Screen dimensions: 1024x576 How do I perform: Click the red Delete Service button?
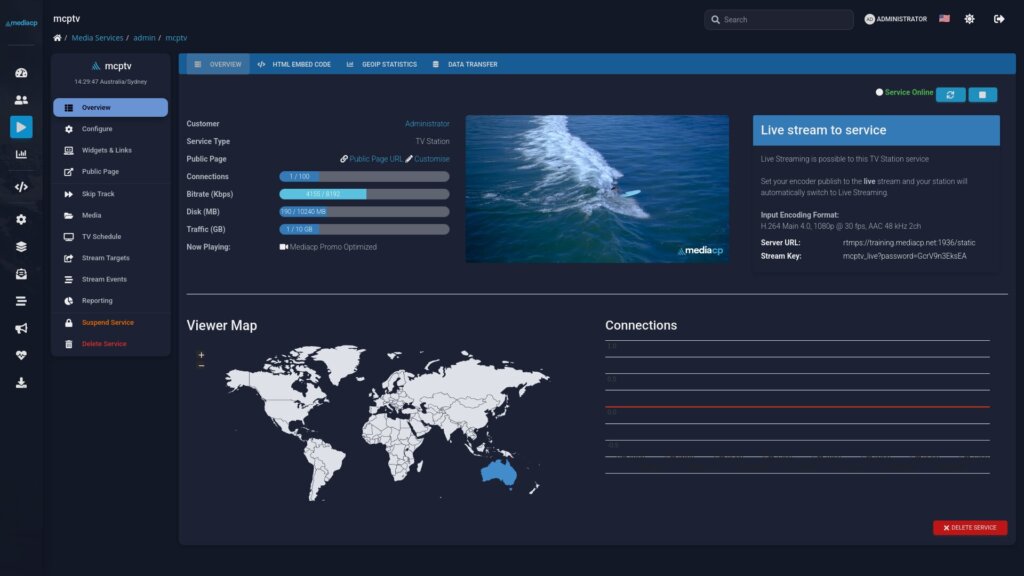click(970, 528)
